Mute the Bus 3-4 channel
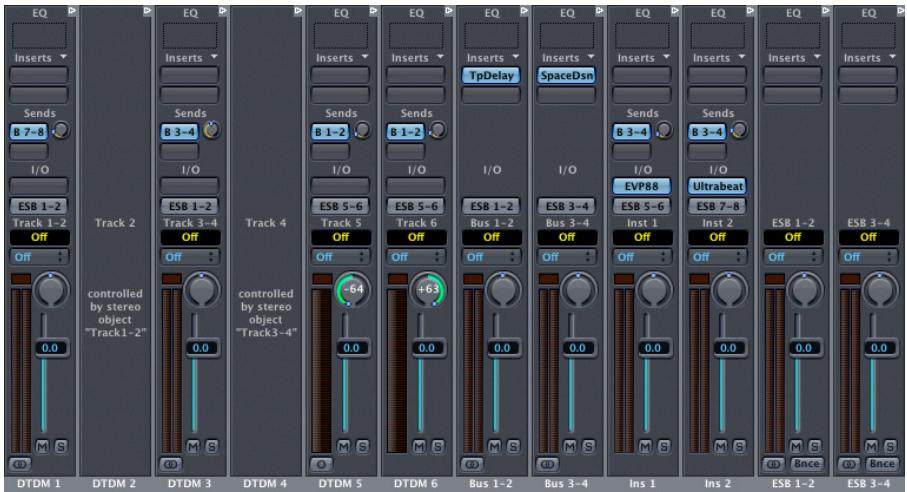Viewport: 907px width, 492px height. click(570, 446)
